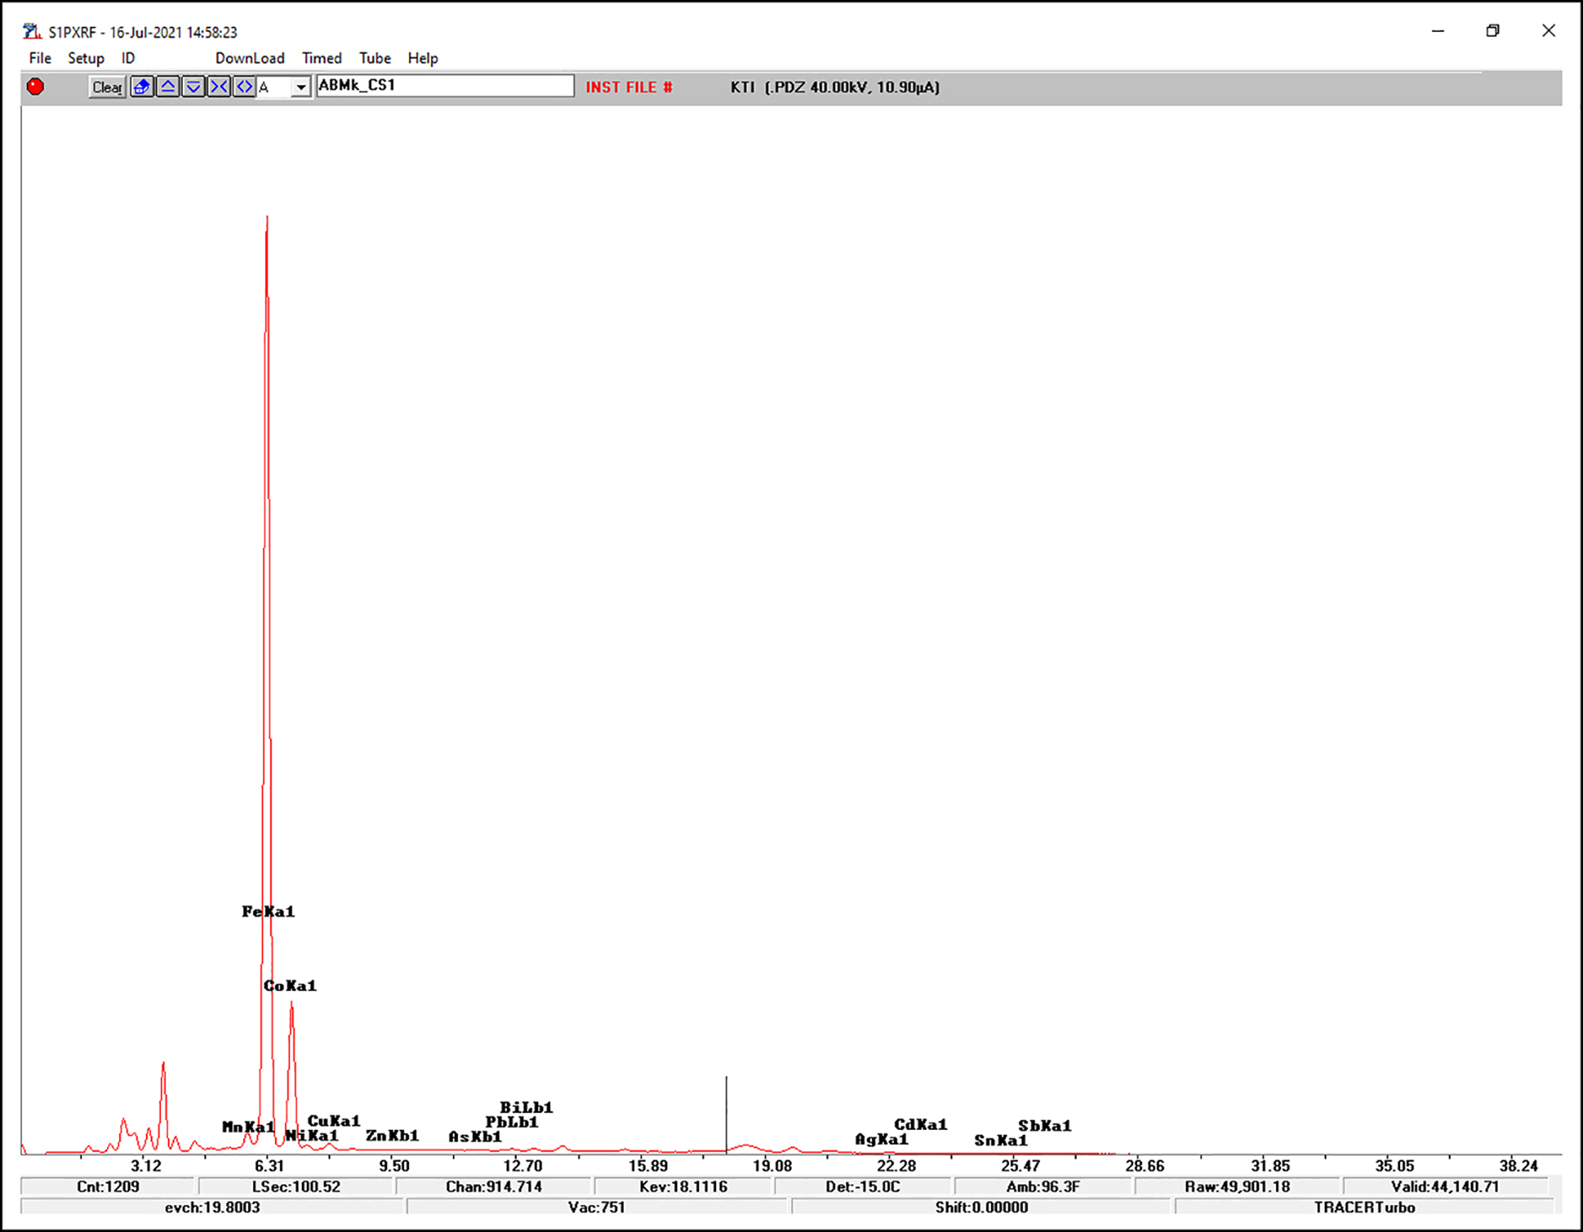The image size is (1583, 1232).
Task: Click the home/reset view toolbar icon
Action: point(142,87)
